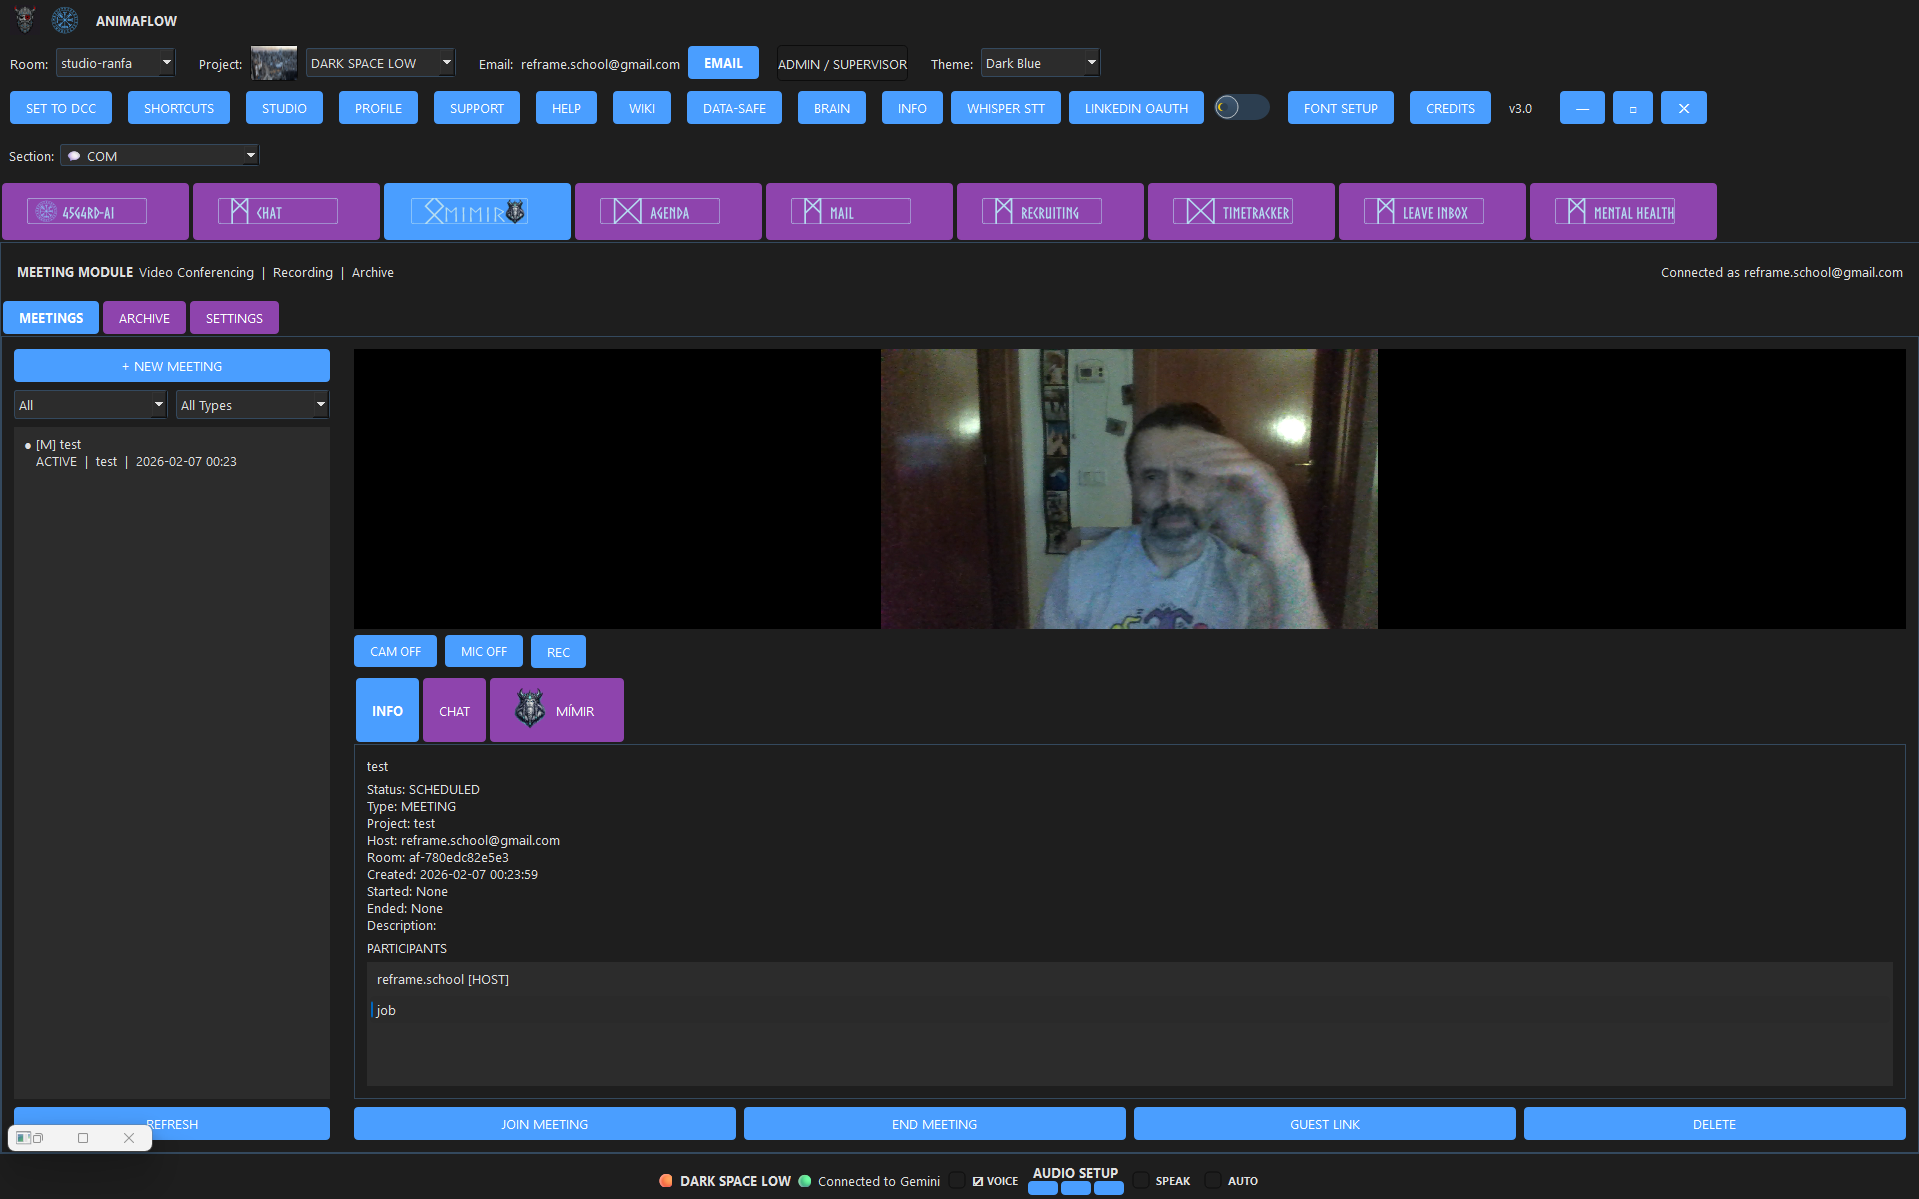Viewport: 1919px width, 1199px height.
Task: Toggle the dark mode moon switch
Action: pyautogui.click(x=1241, y=108)
